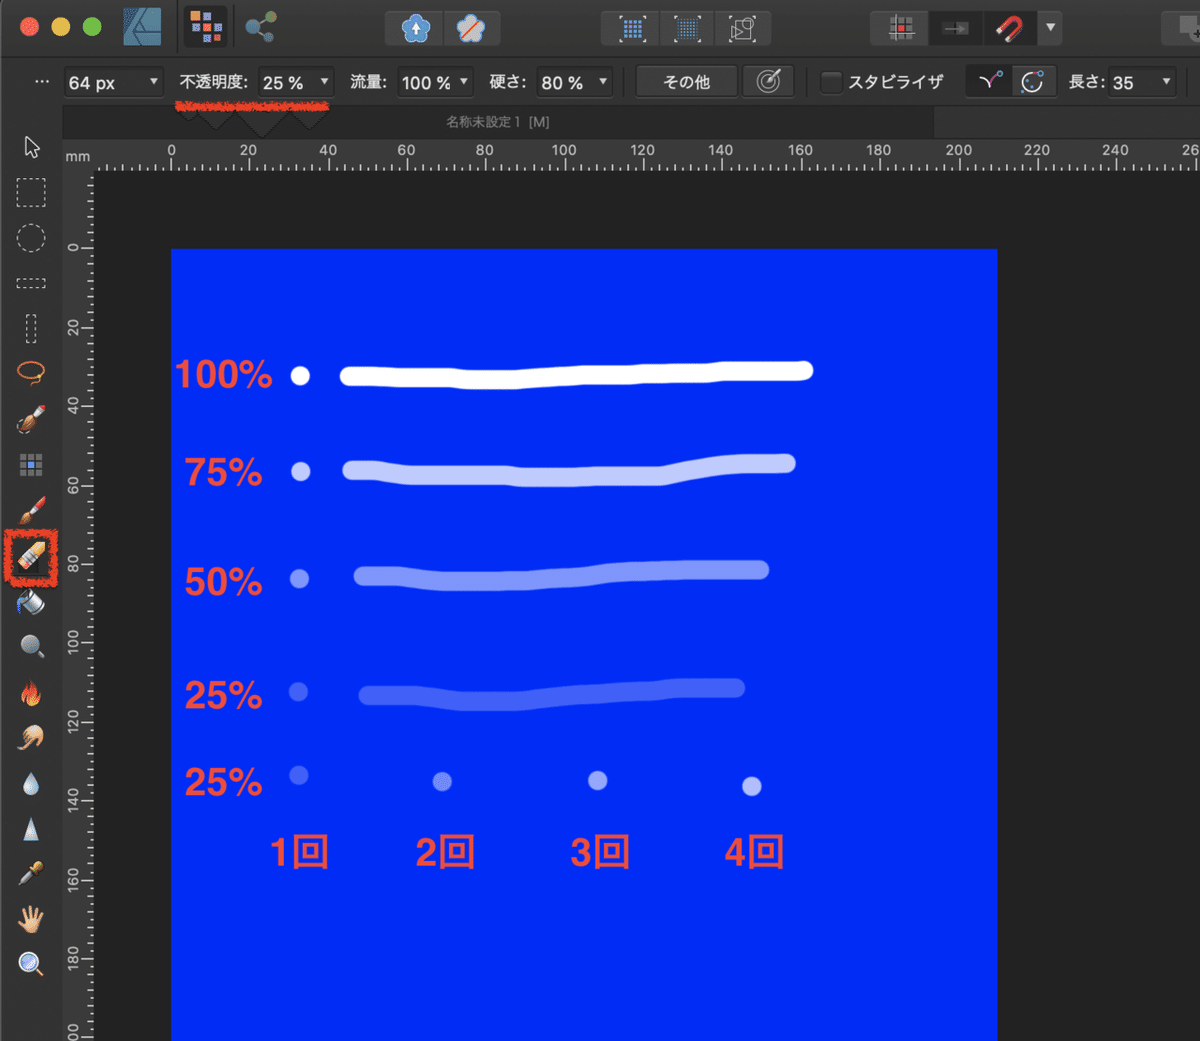The width and height of the screenshot is (1200, 1041).
Task: Open the 流量 100 % dropdown
Action: [x=435, y=82]
